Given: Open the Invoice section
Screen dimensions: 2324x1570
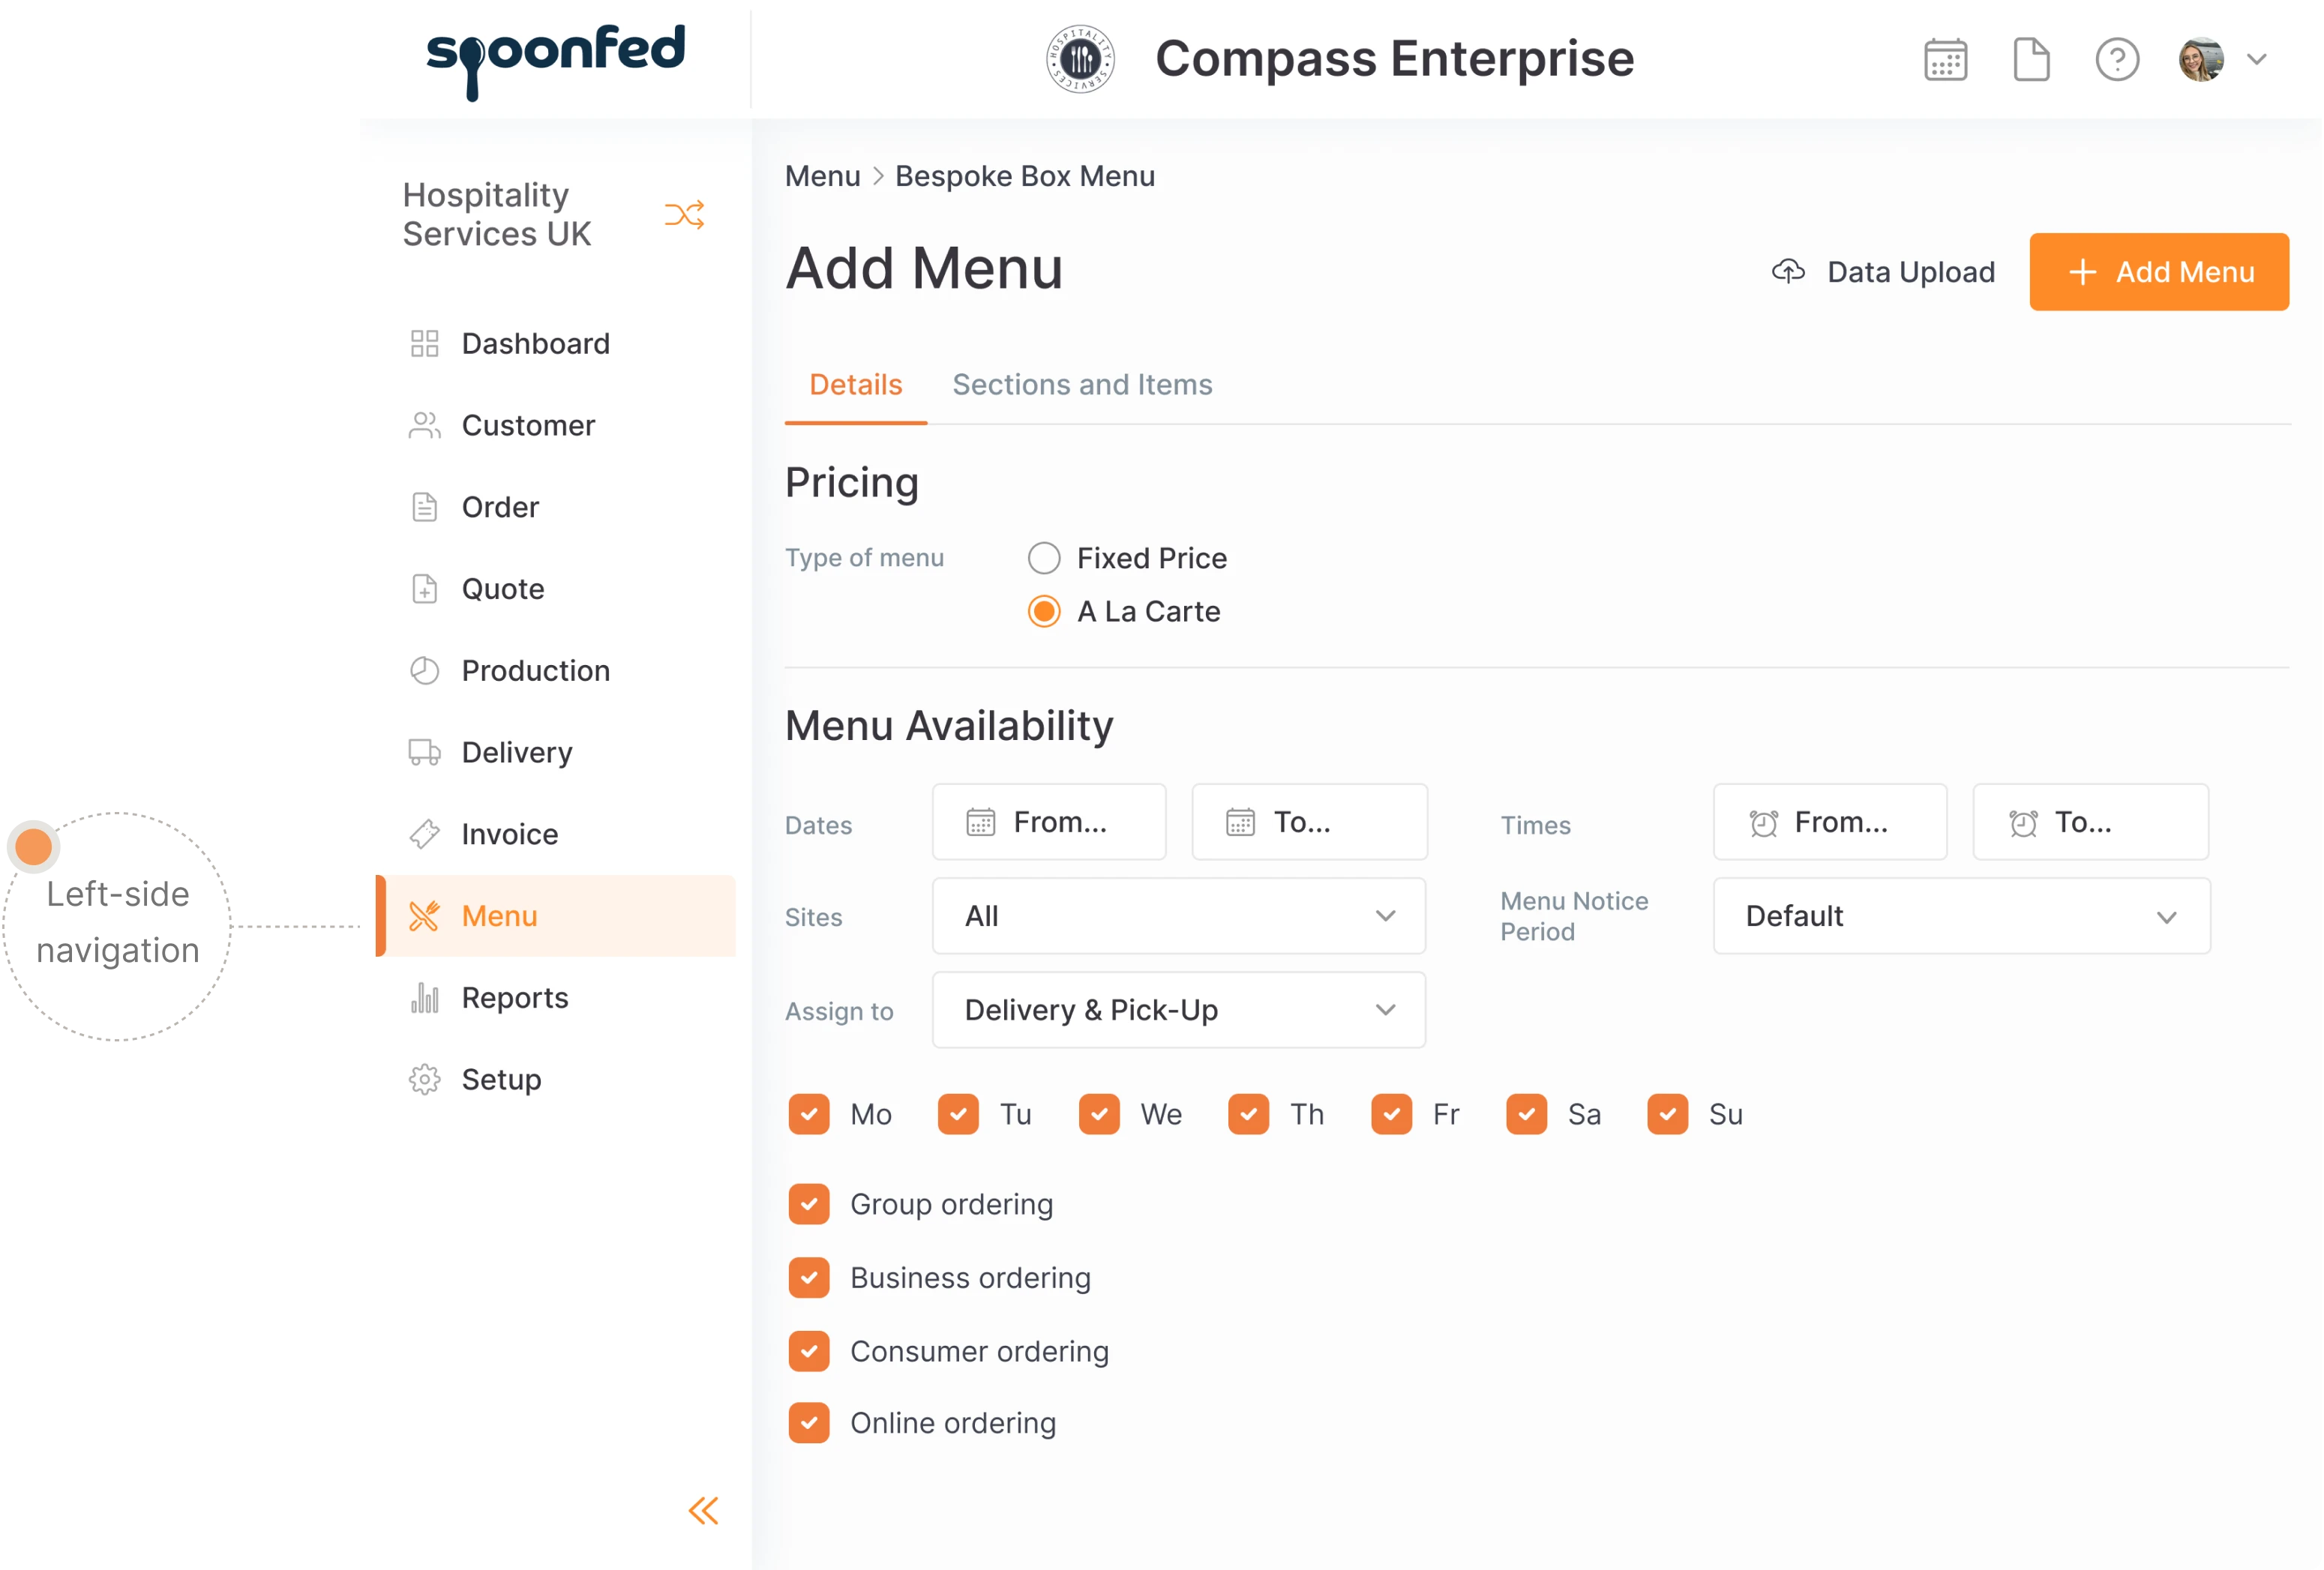Looking at the screenshot, I should point(509,834).
